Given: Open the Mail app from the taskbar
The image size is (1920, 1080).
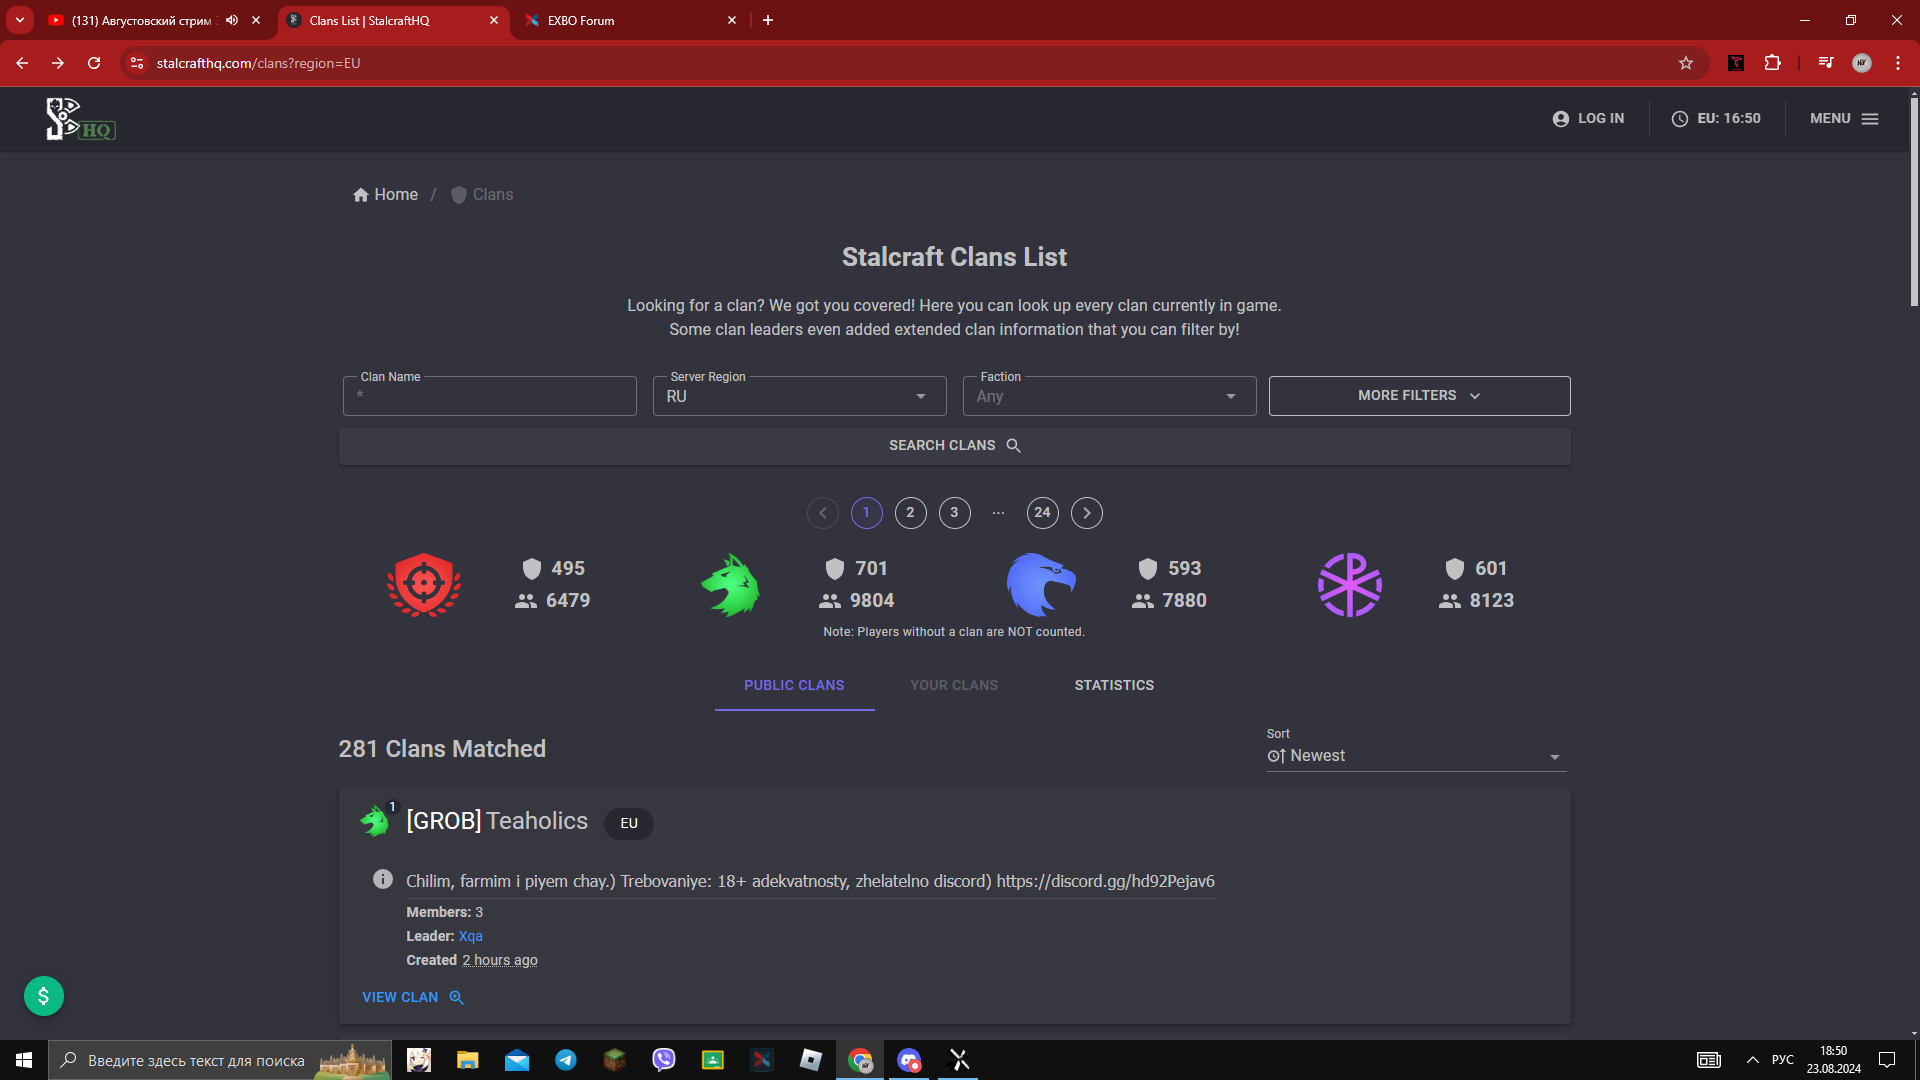Looking at the screenshot, I should pos(517,1060).
